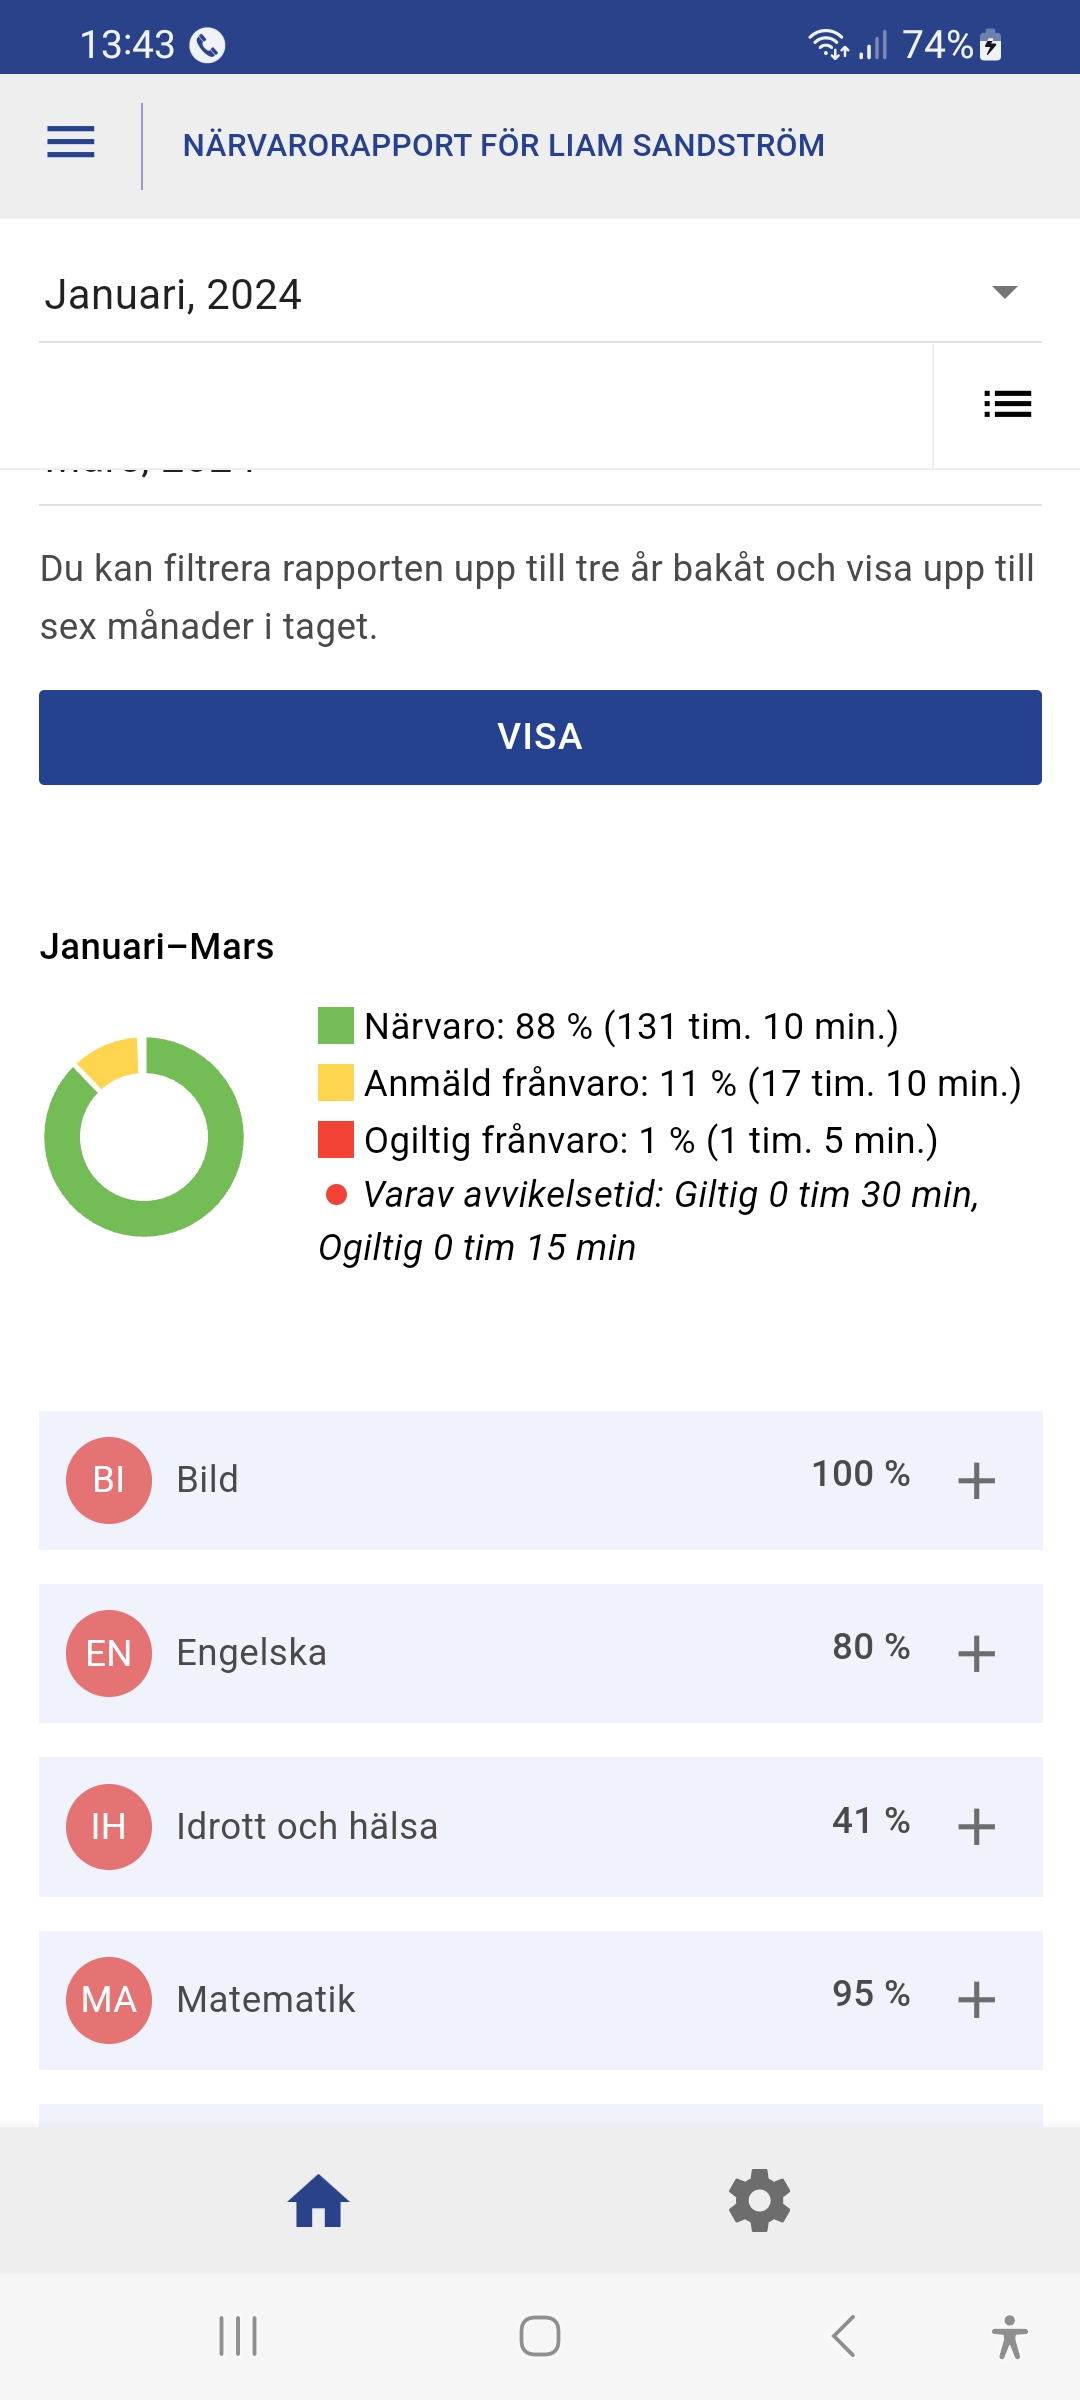
Task: Tap the accessibility figure icon
Action: click(1009, 2337)
